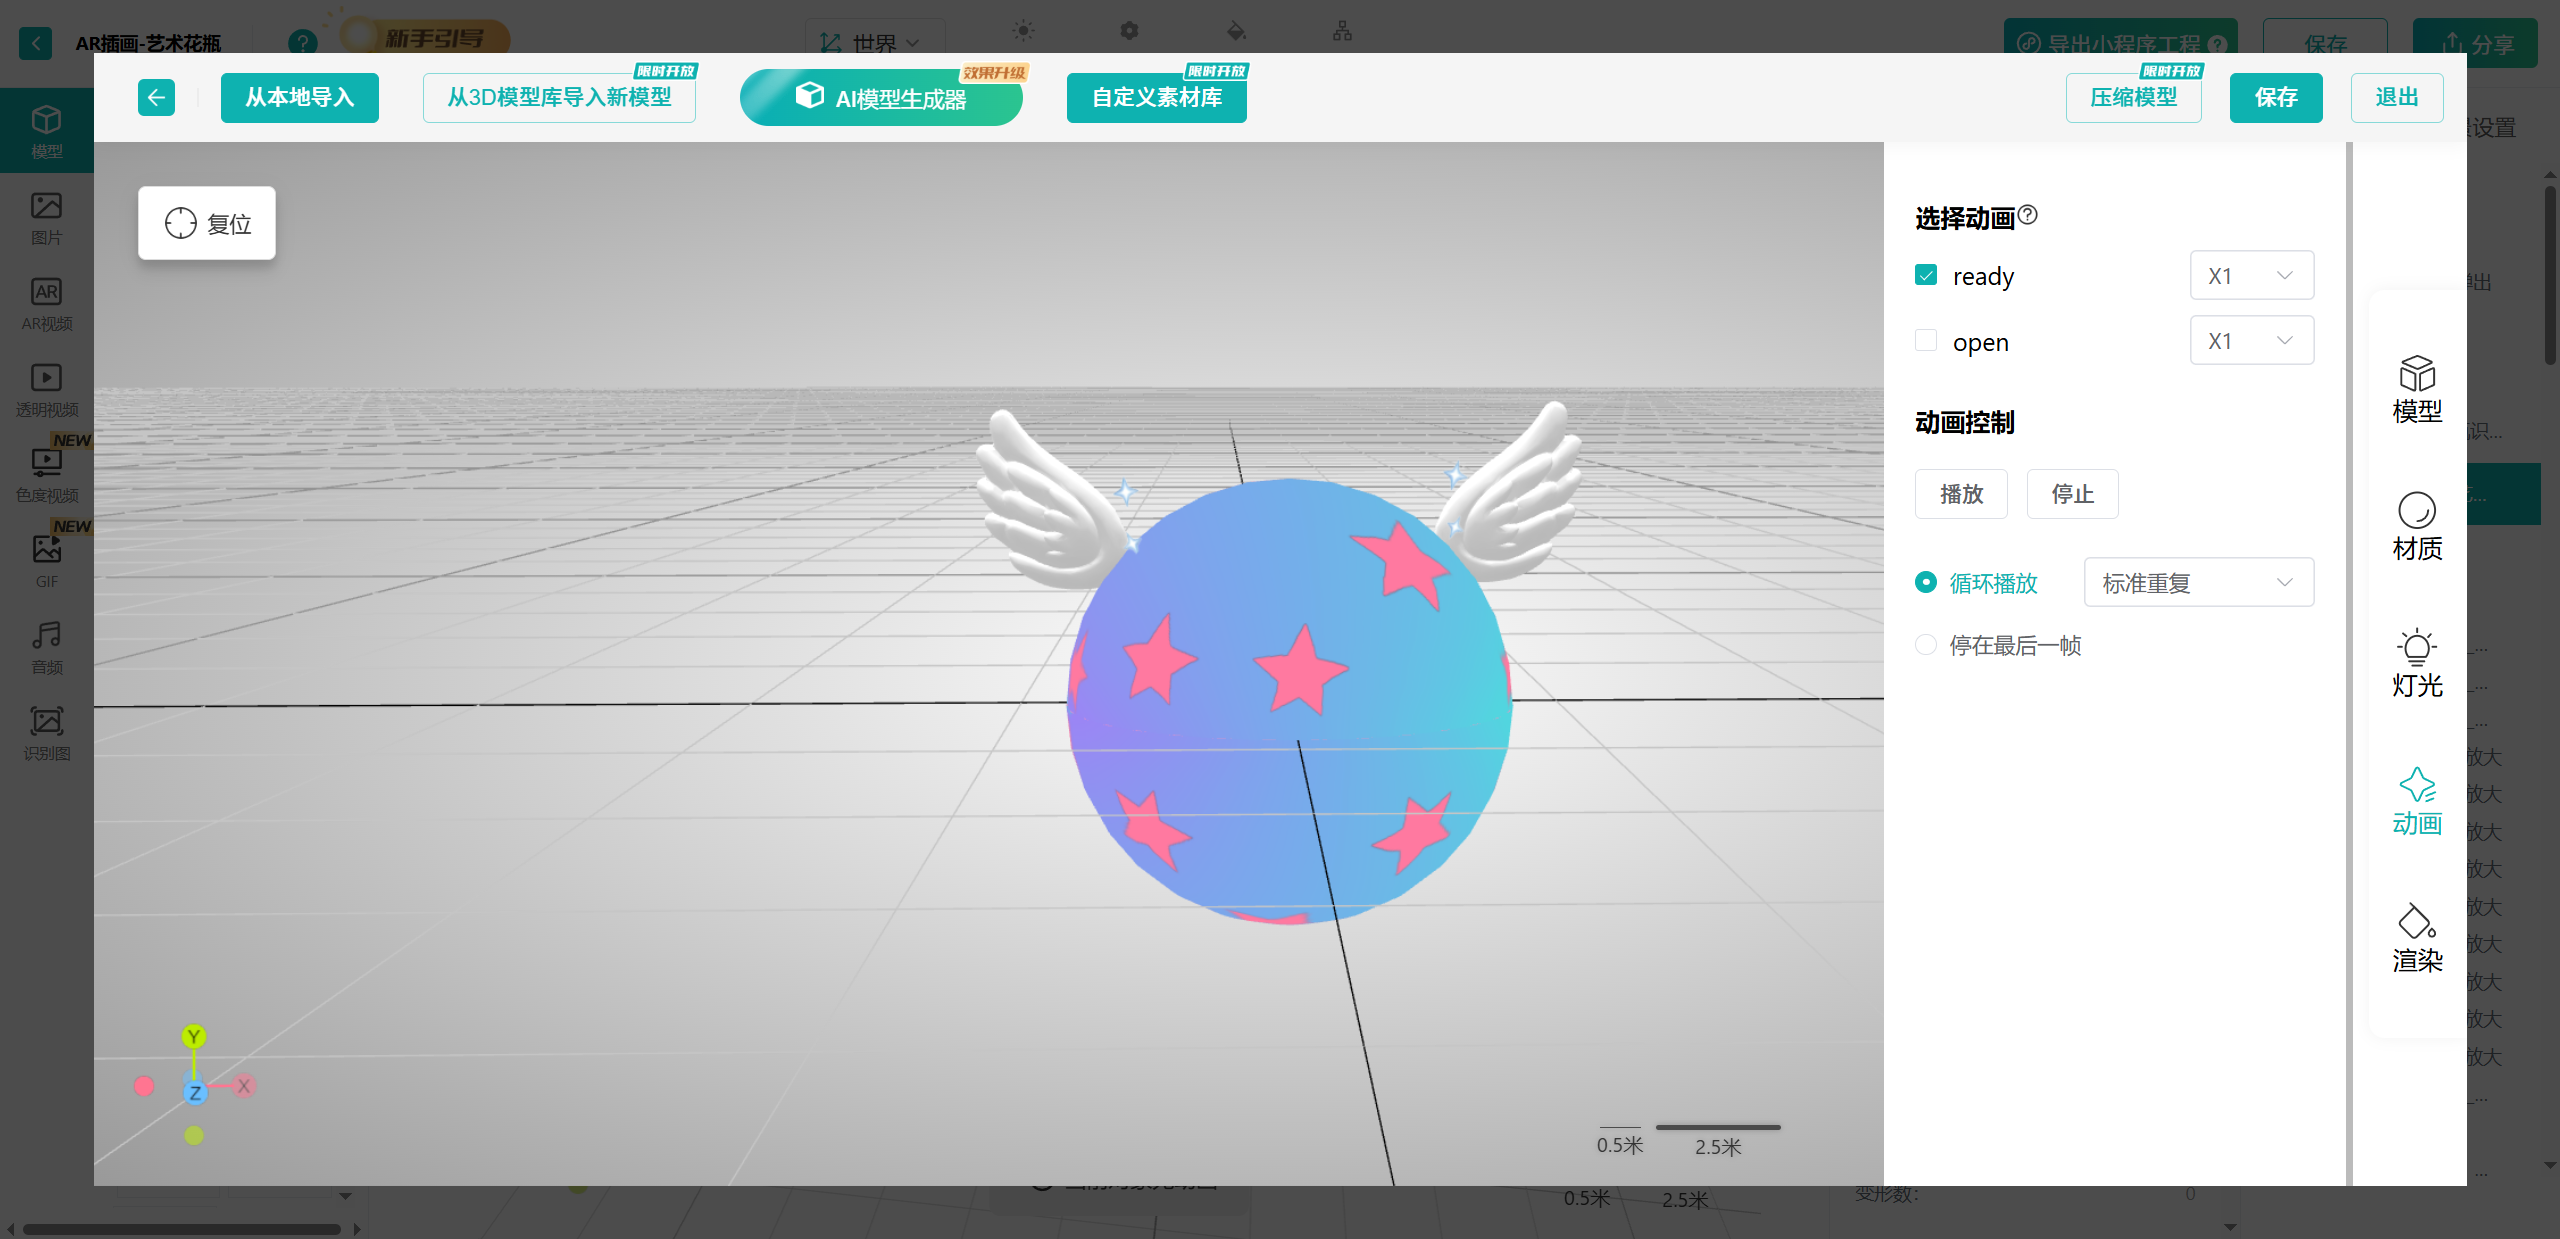Viewport: 2560px width, 1239px height.
Task: Click the Y axis gizmo handle
Action: (x=194, y=1036)
